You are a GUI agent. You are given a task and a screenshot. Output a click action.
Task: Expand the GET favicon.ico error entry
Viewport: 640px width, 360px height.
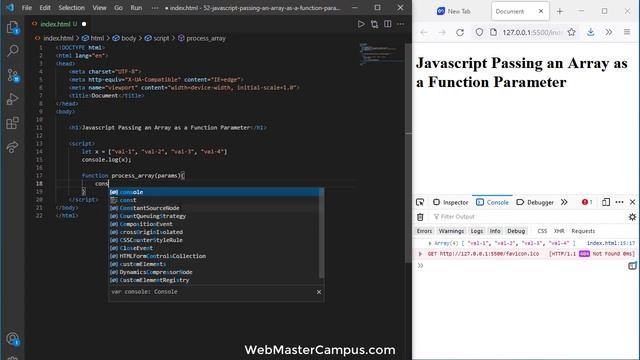[420, 254]
